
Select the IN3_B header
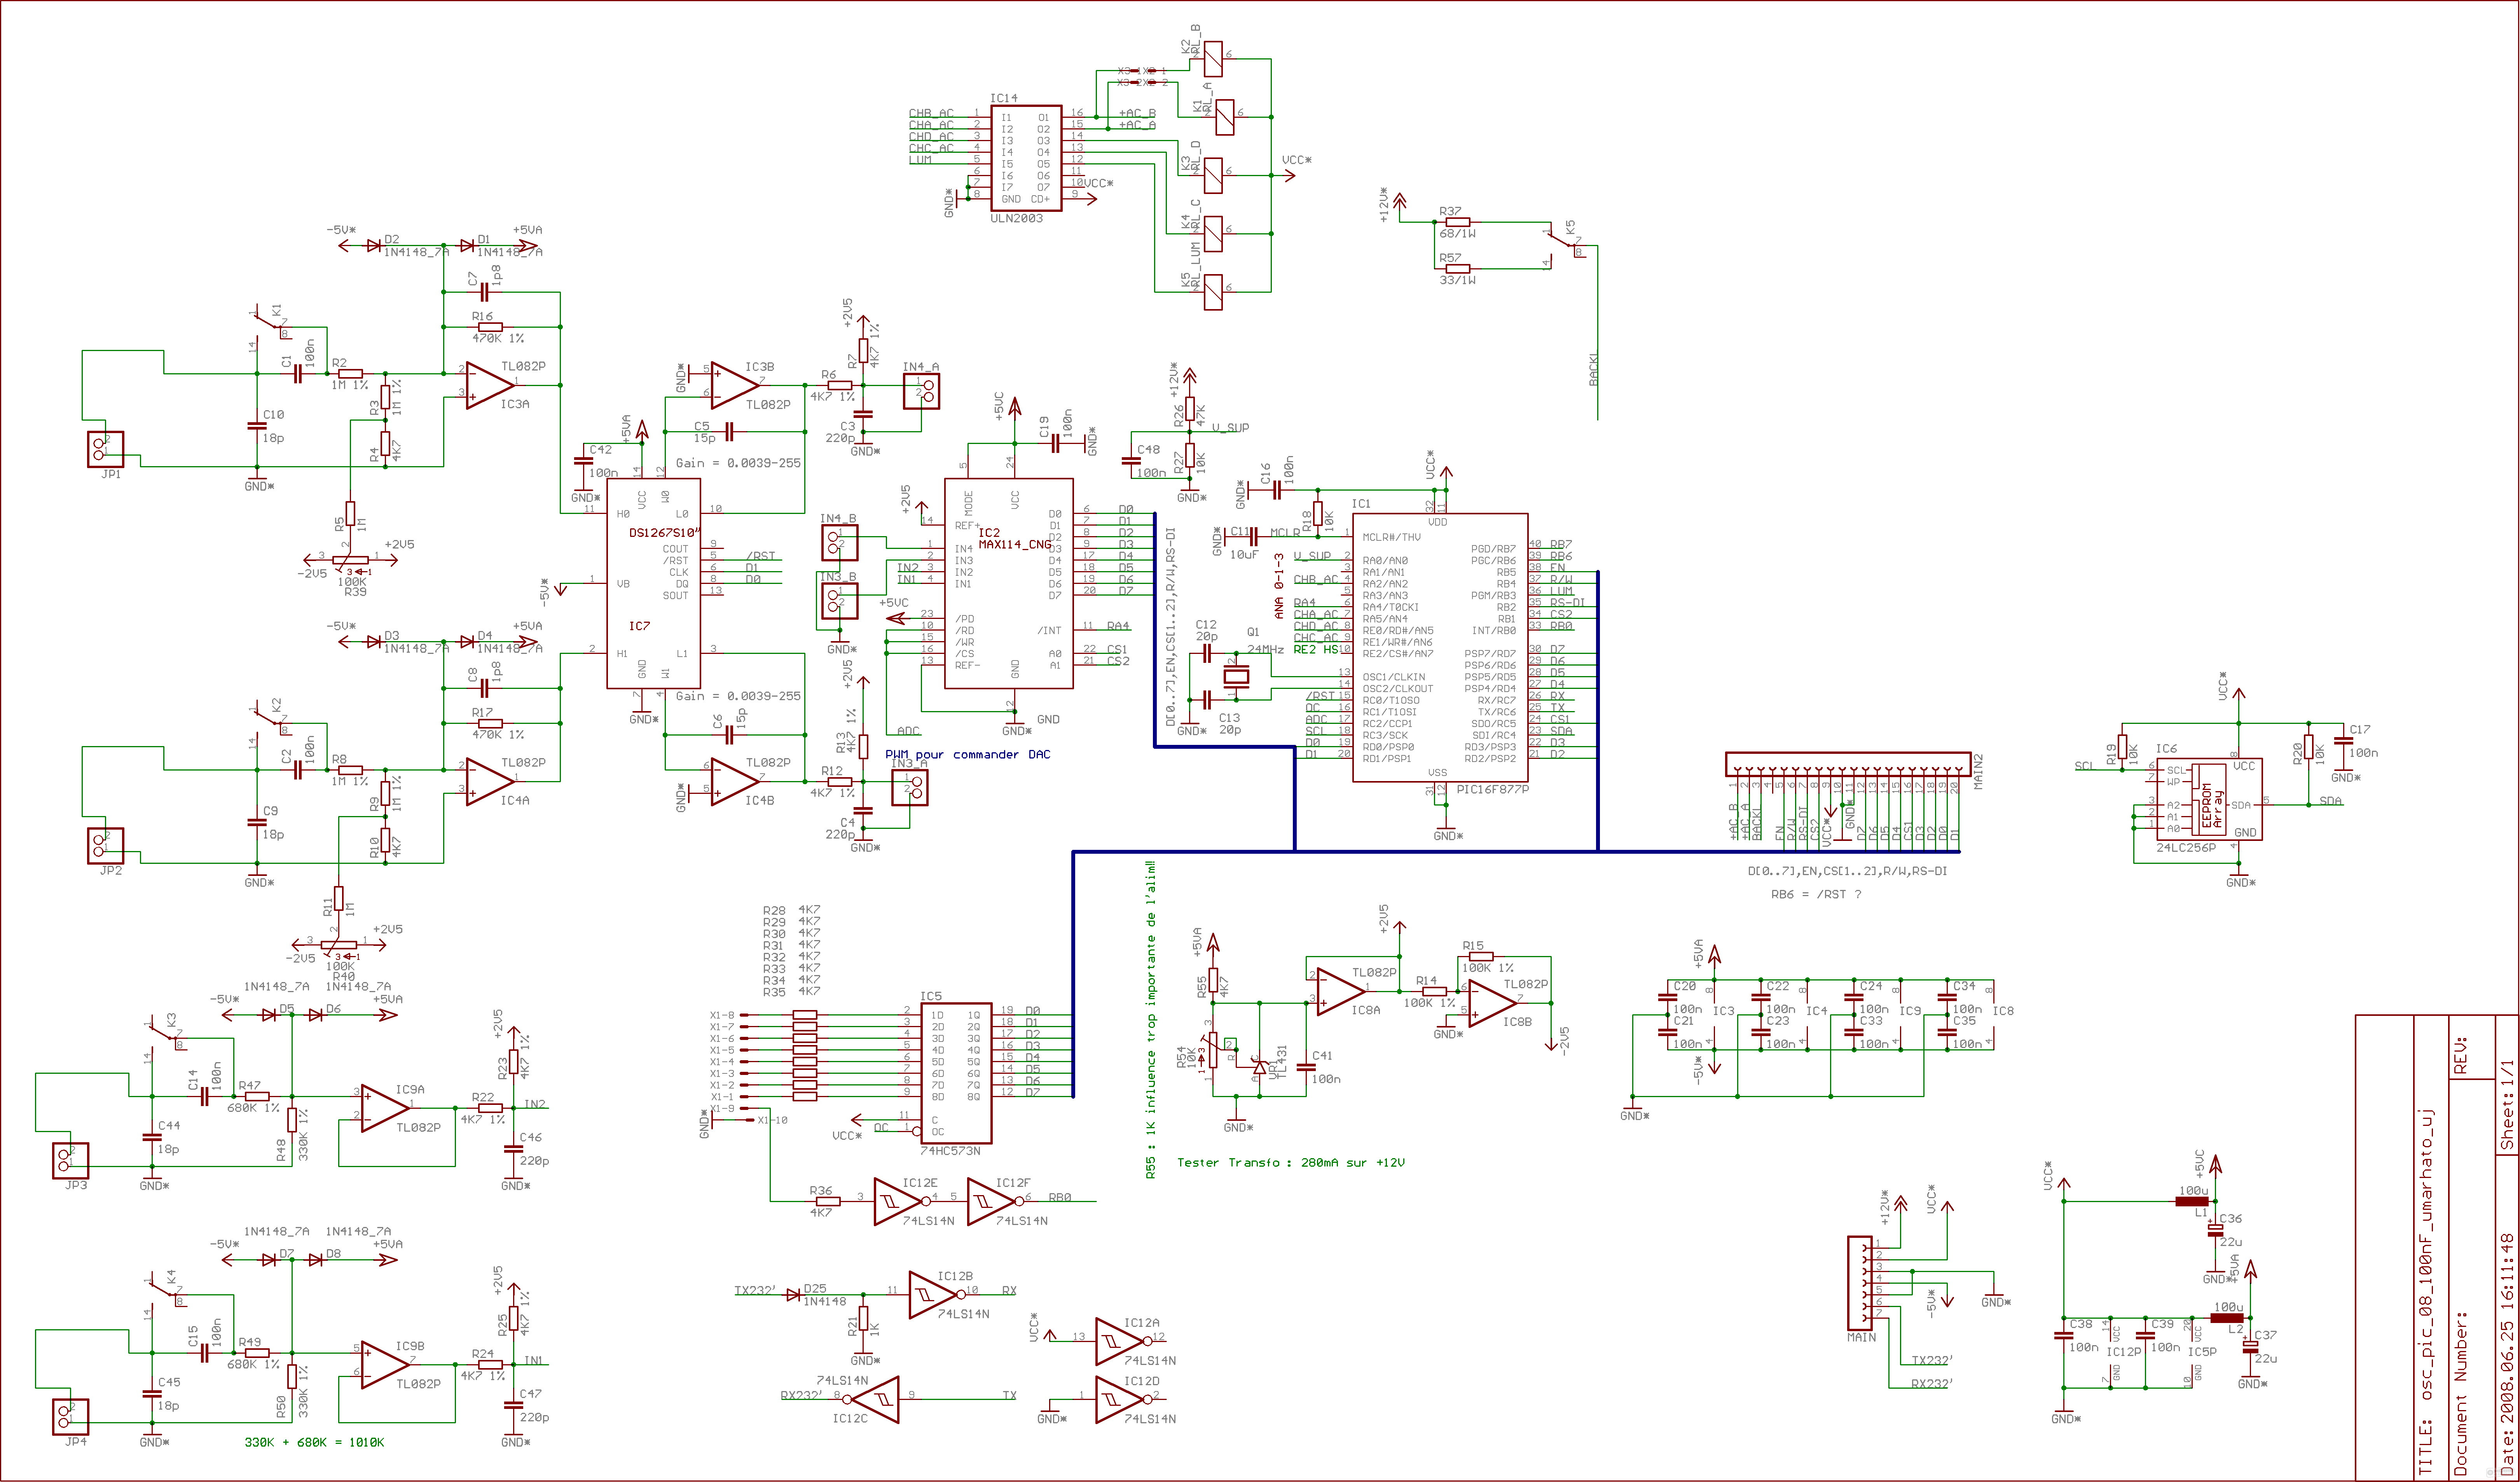[839, 601]
